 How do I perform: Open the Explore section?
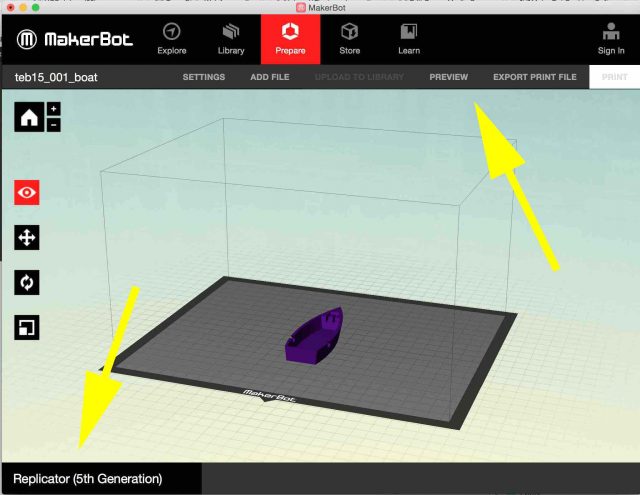172,39
